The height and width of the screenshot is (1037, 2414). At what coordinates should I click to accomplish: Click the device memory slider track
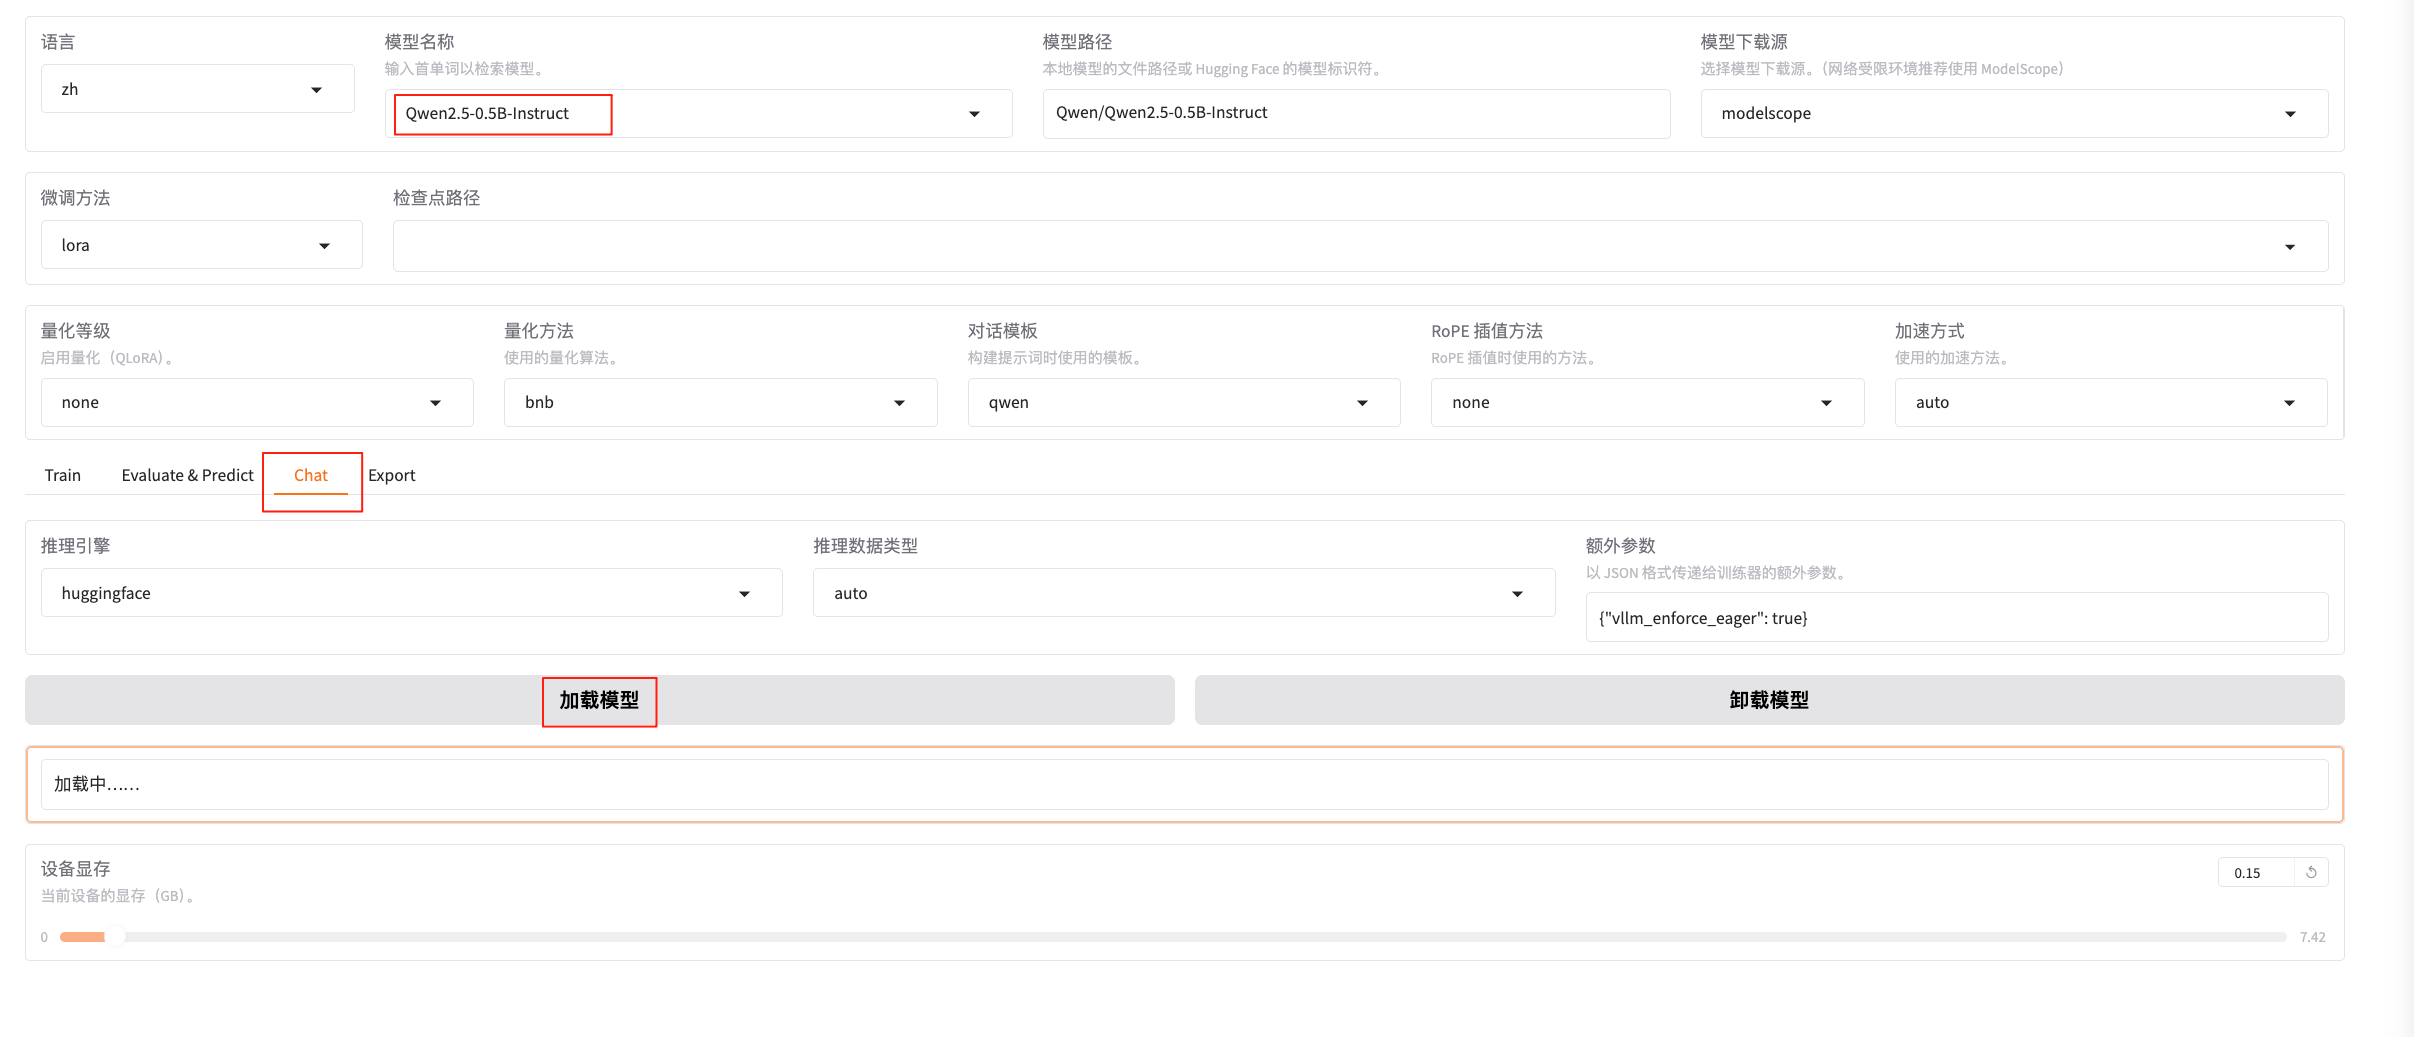pos(1172,937)
